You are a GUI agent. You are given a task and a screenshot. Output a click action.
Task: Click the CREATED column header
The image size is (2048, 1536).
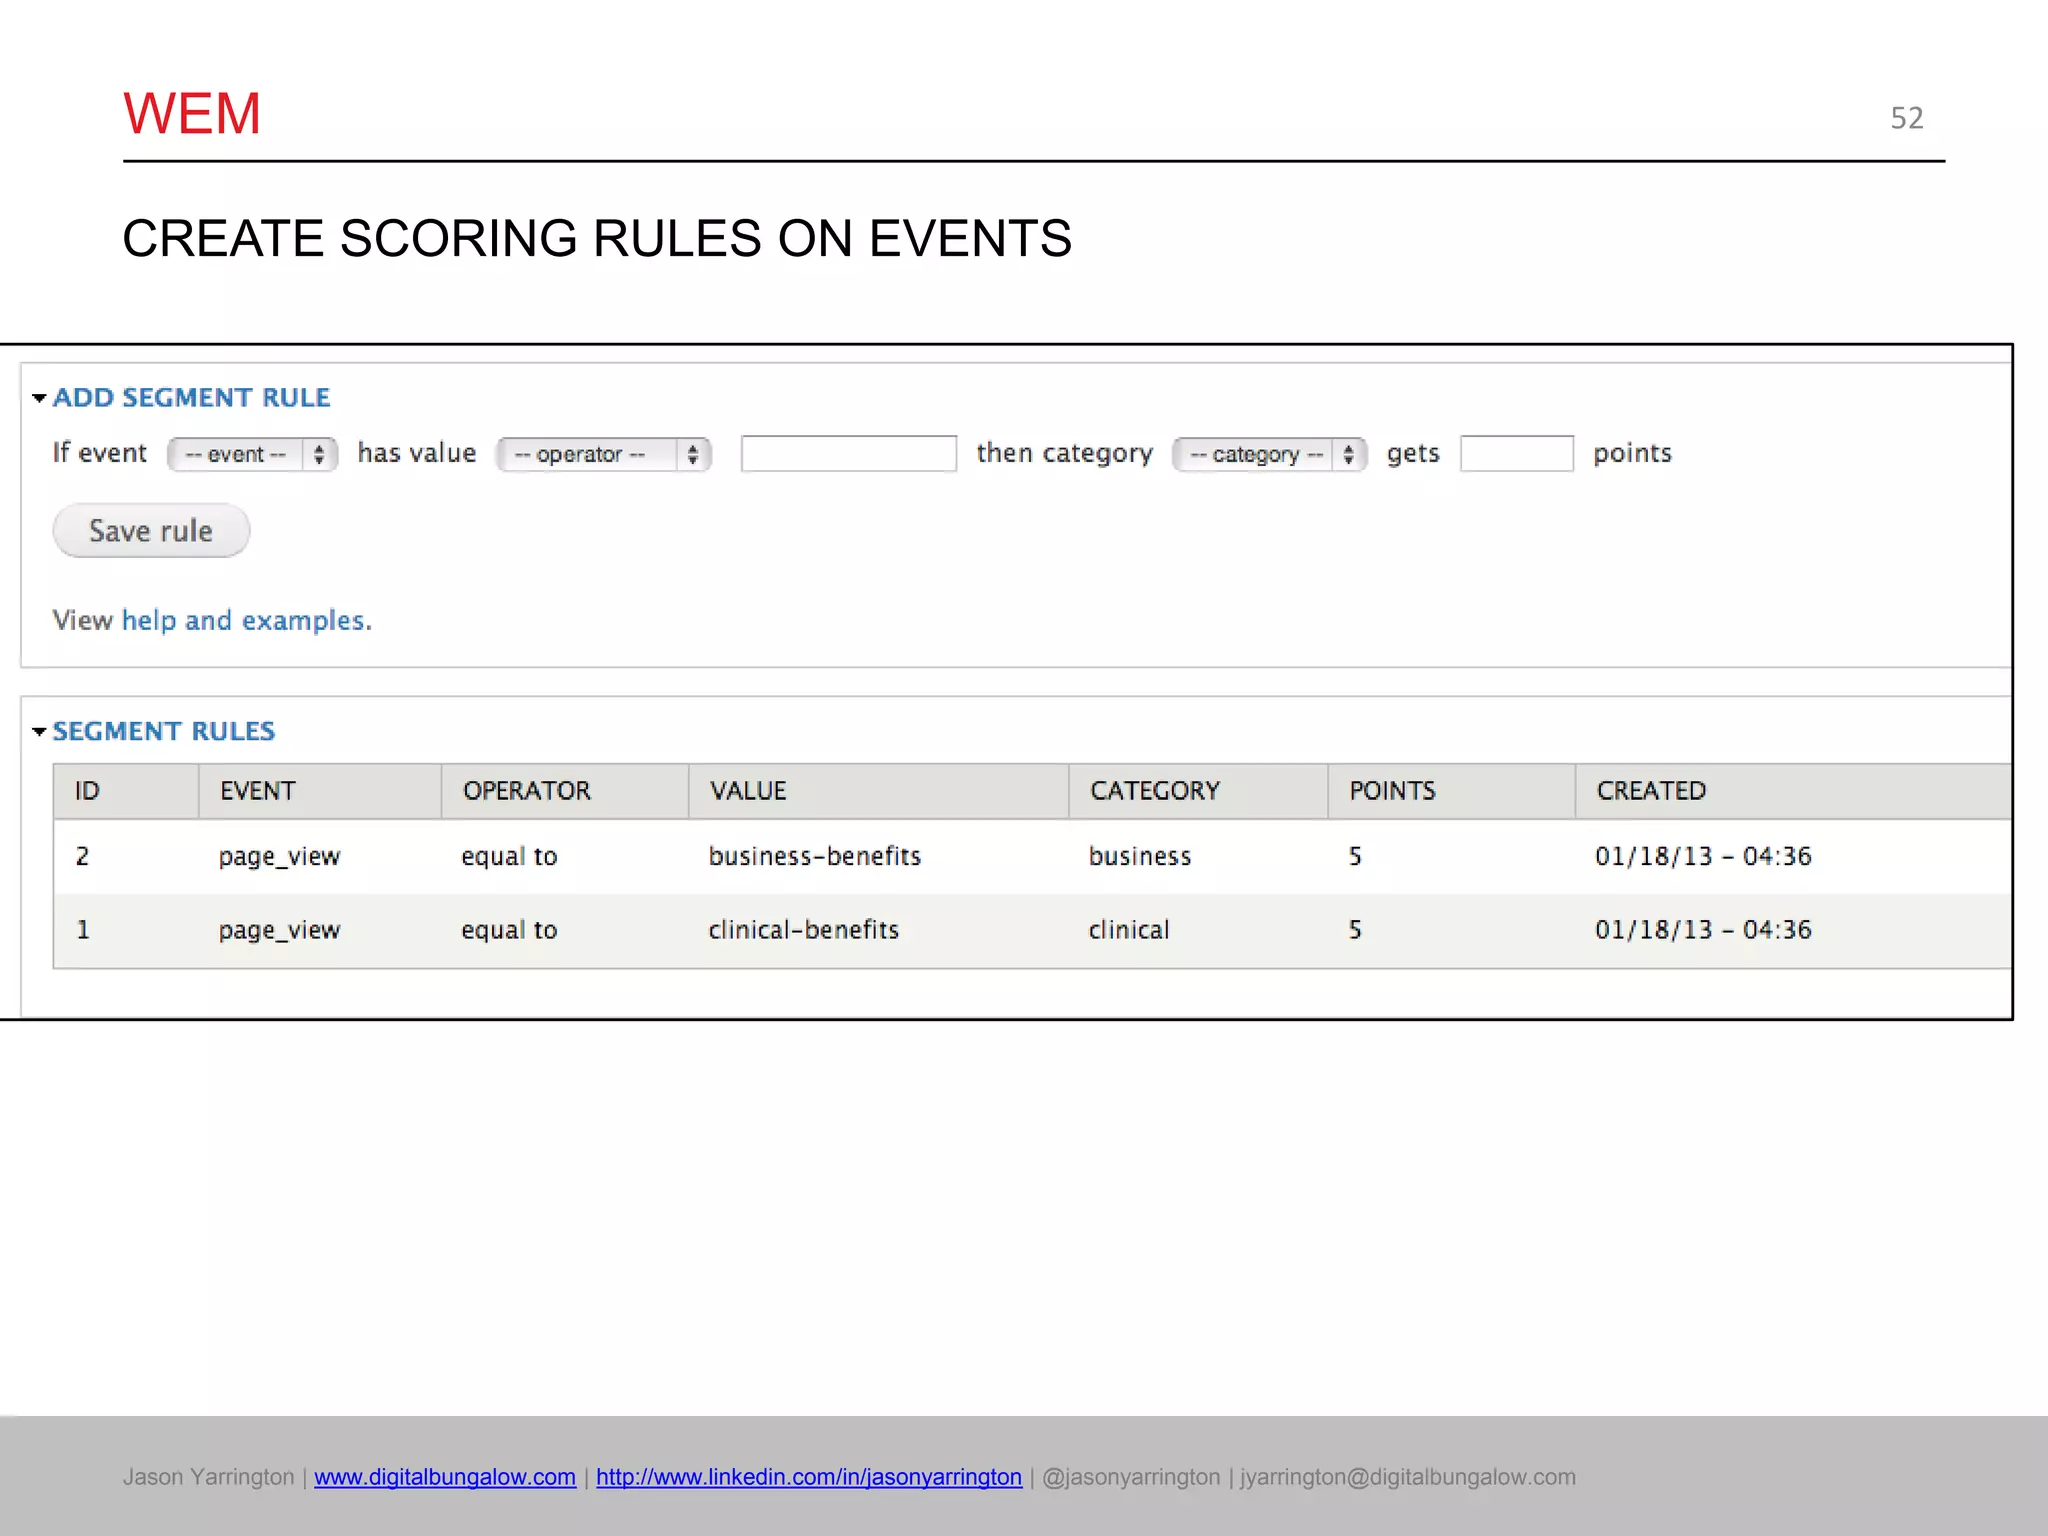pos(1793,791)
